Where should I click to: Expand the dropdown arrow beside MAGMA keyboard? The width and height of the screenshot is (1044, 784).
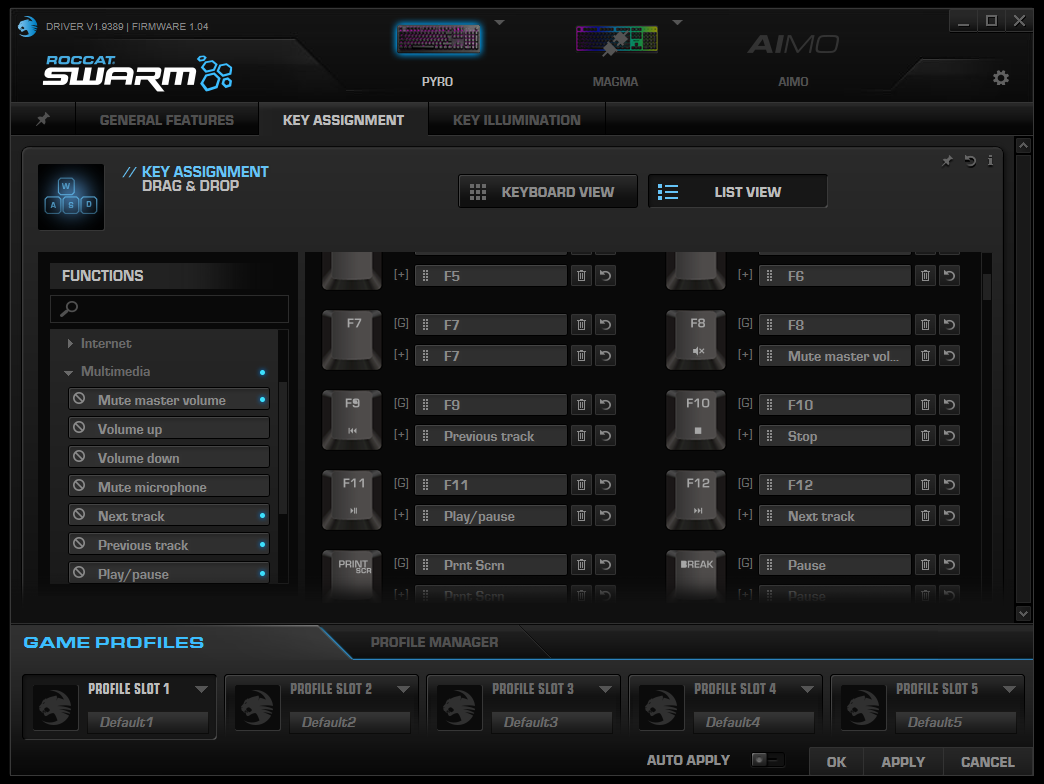pyautogui.click(x=678, y=23)
